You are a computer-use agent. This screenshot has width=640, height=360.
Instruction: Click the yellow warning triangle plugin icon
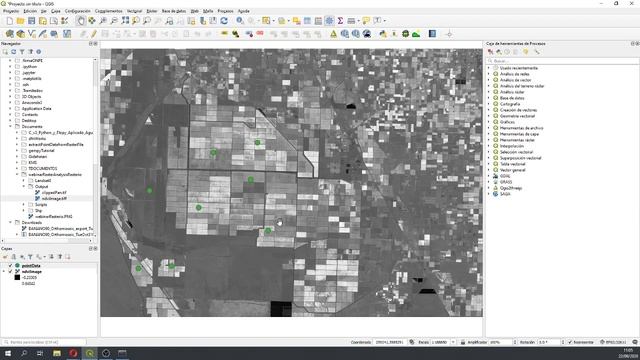pyautogui.click(x=333, y=34)
